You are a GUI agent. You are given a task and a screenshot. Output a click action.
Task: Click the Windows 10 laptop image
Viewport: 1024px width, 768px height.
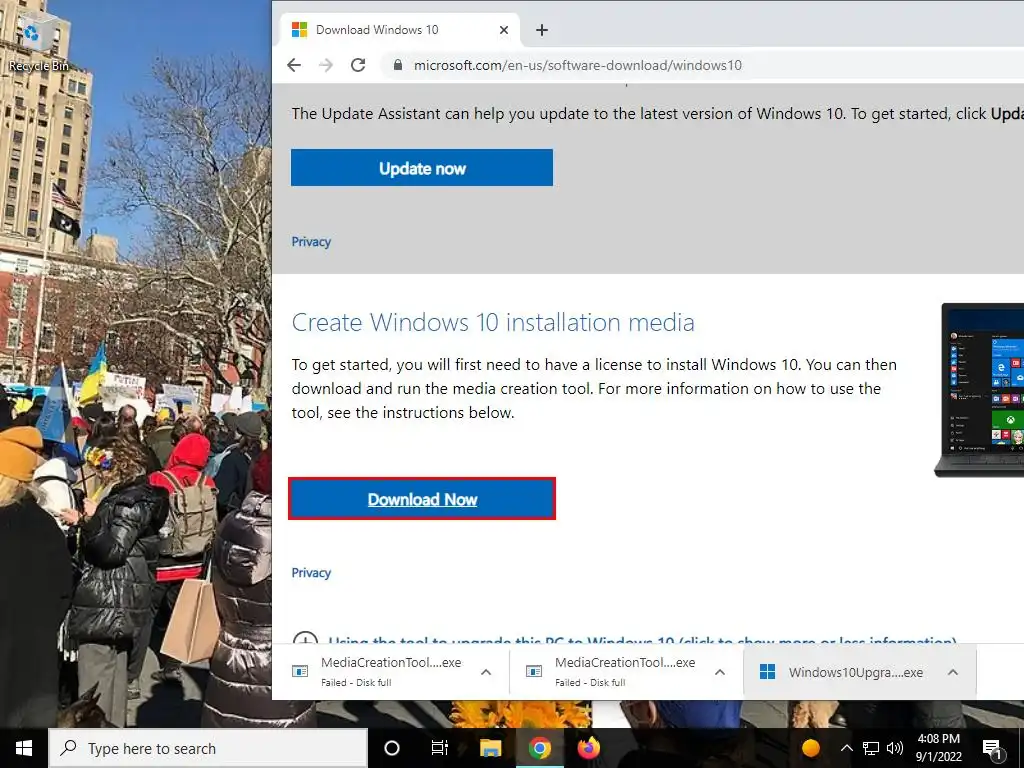980,390
